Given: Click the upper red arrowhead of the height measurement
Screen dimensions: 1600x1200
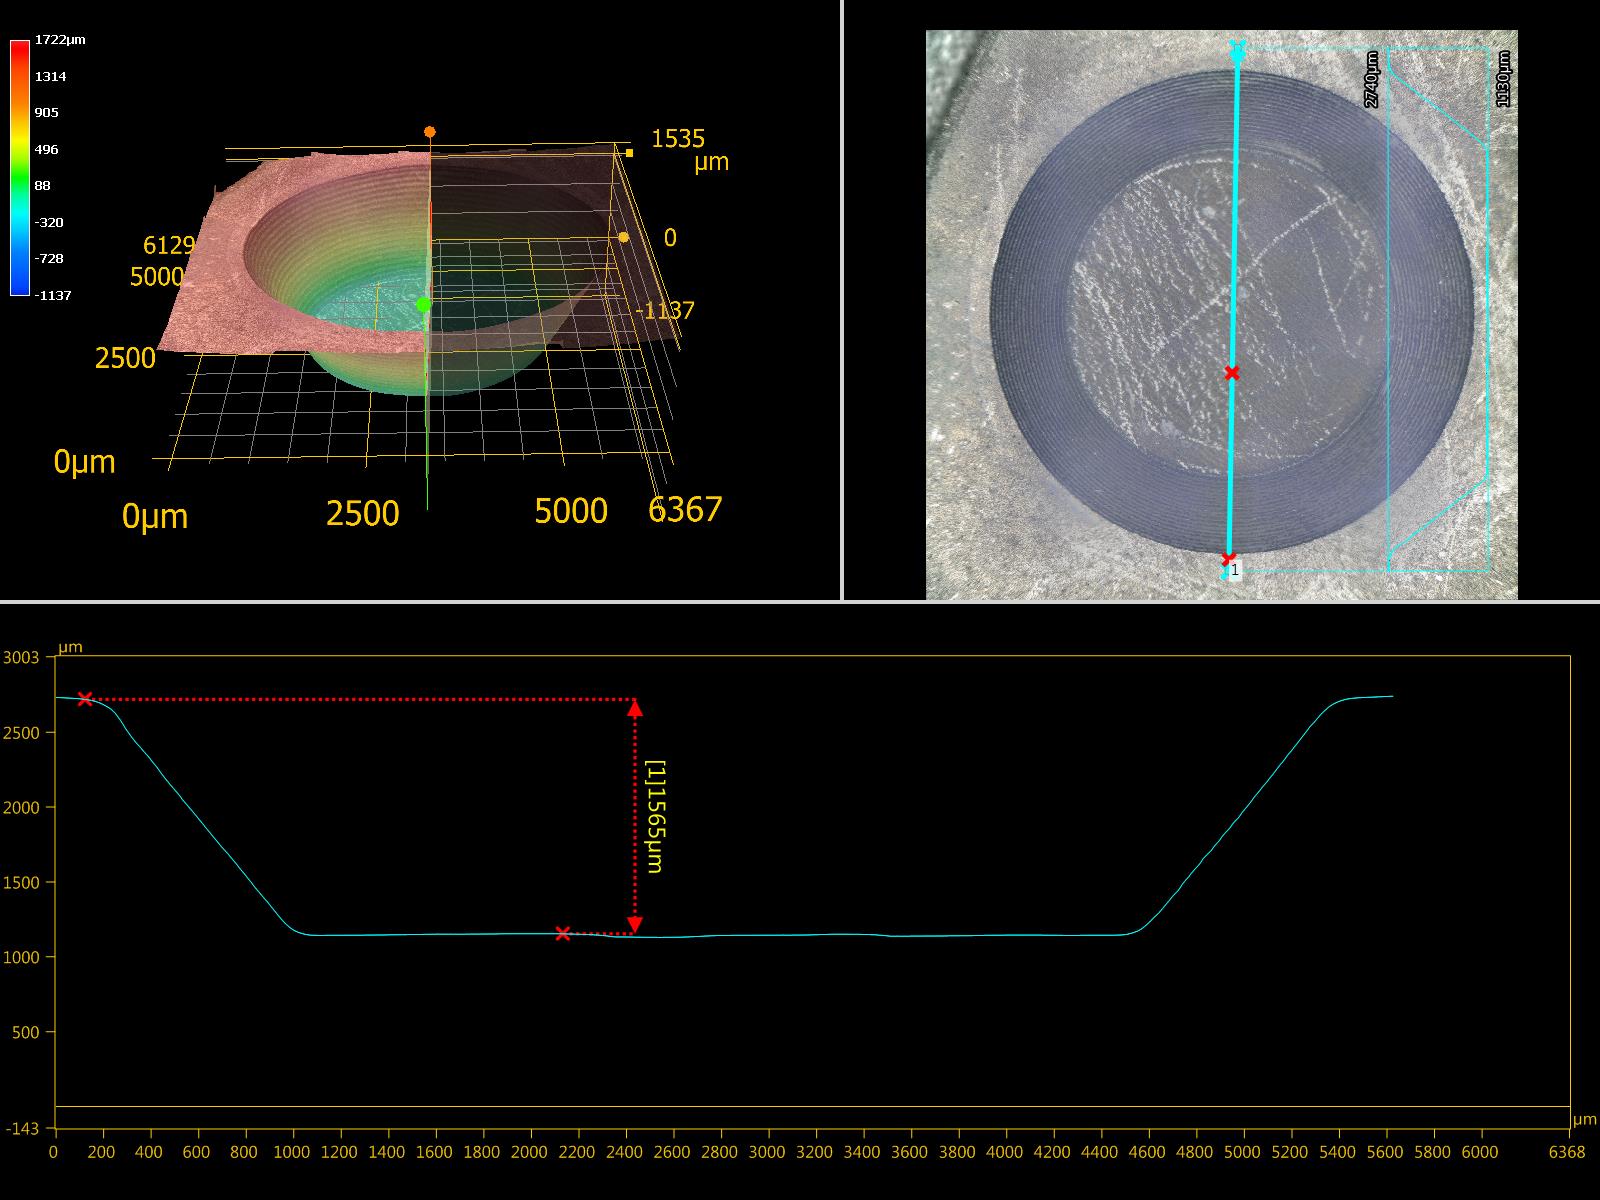Looking at the screenshot, I should coord(635,708).
